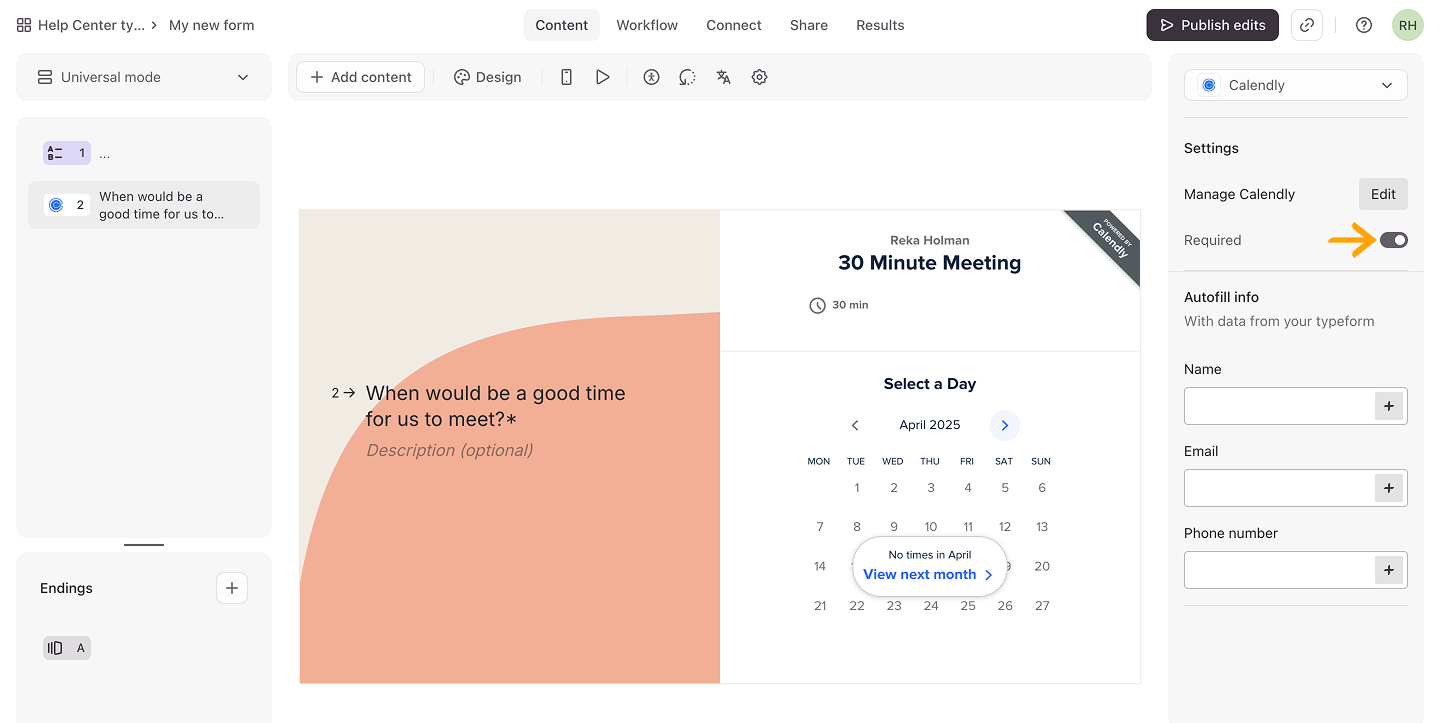Click the 30 Minute Meeting heading
1440x723 pixels.
930,263
